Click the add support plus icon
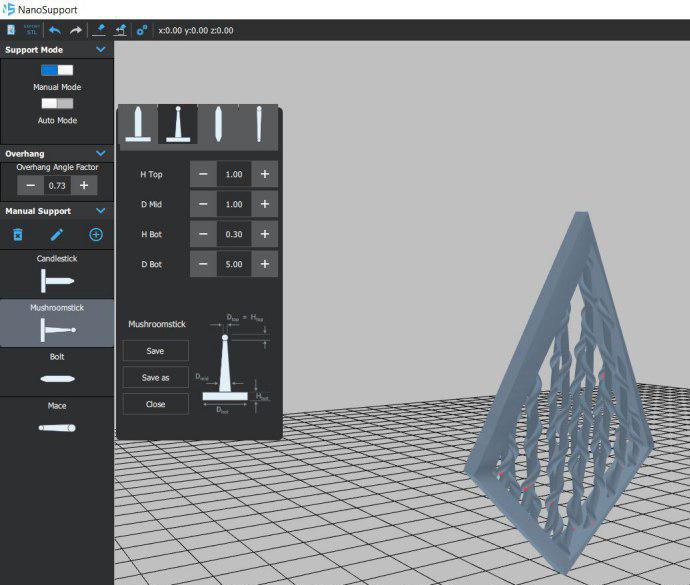 tap(96, 235)
